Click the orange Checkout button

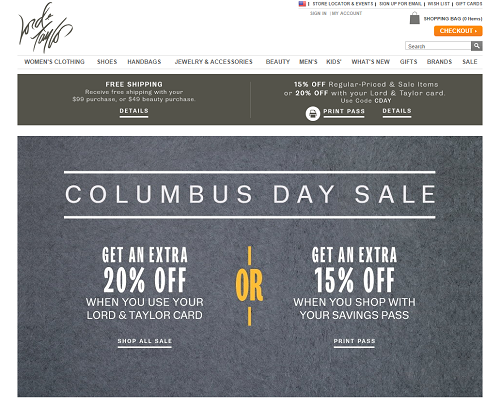[x=458, y=31]
